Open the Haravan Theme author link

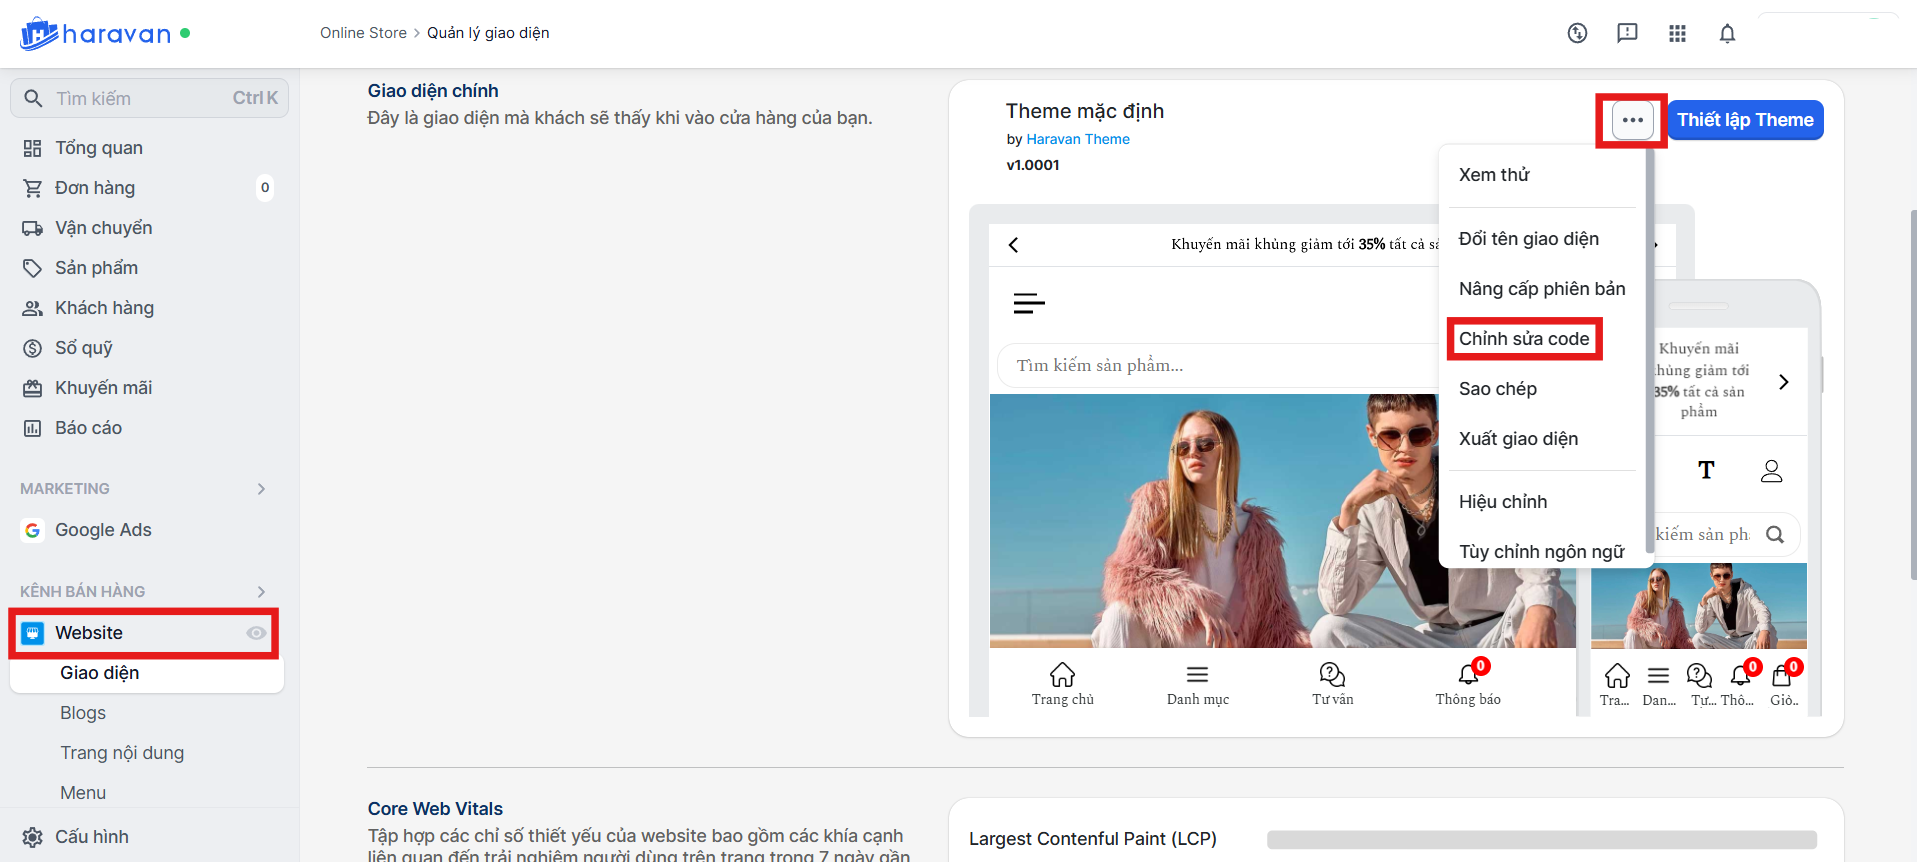click(1078, 139)
